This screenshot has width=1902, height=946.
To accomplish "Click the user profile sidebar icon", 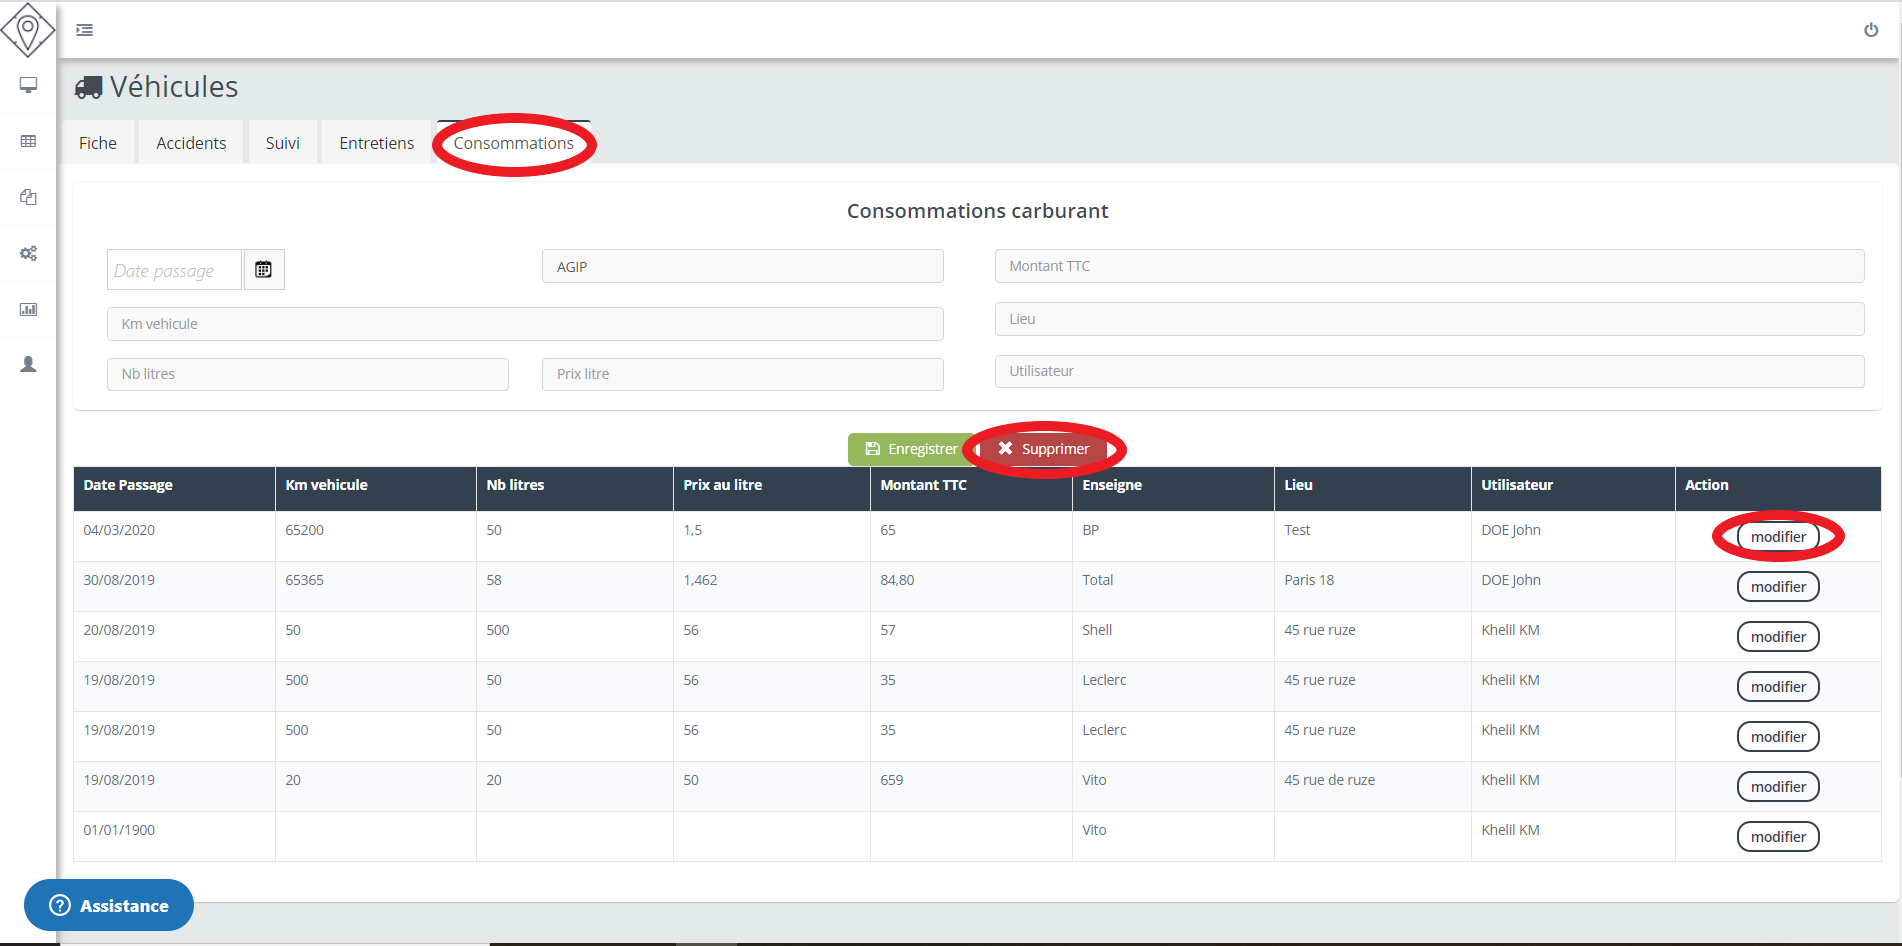I will [x=28, y=365].
